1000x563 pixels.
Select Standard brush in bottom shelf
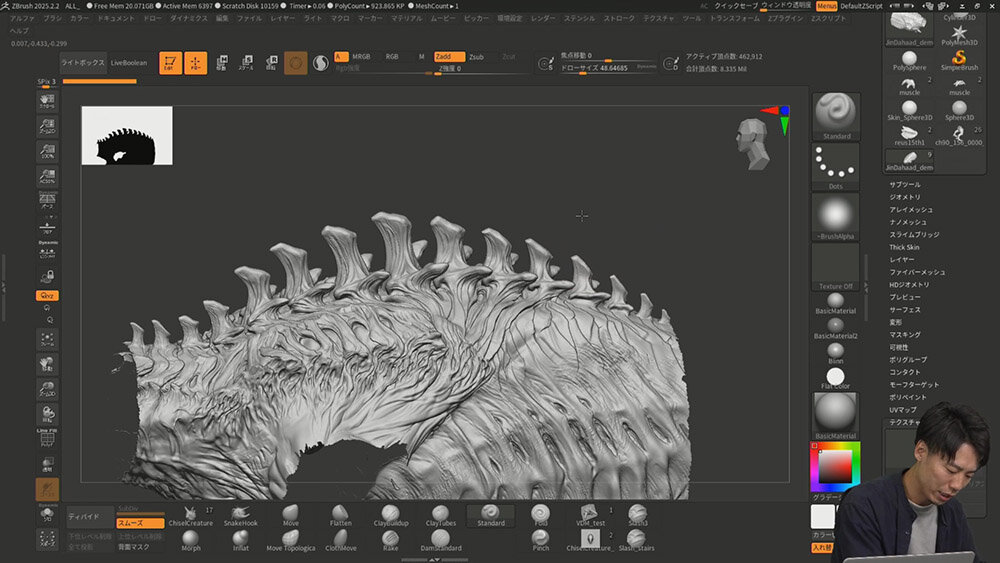490,516
